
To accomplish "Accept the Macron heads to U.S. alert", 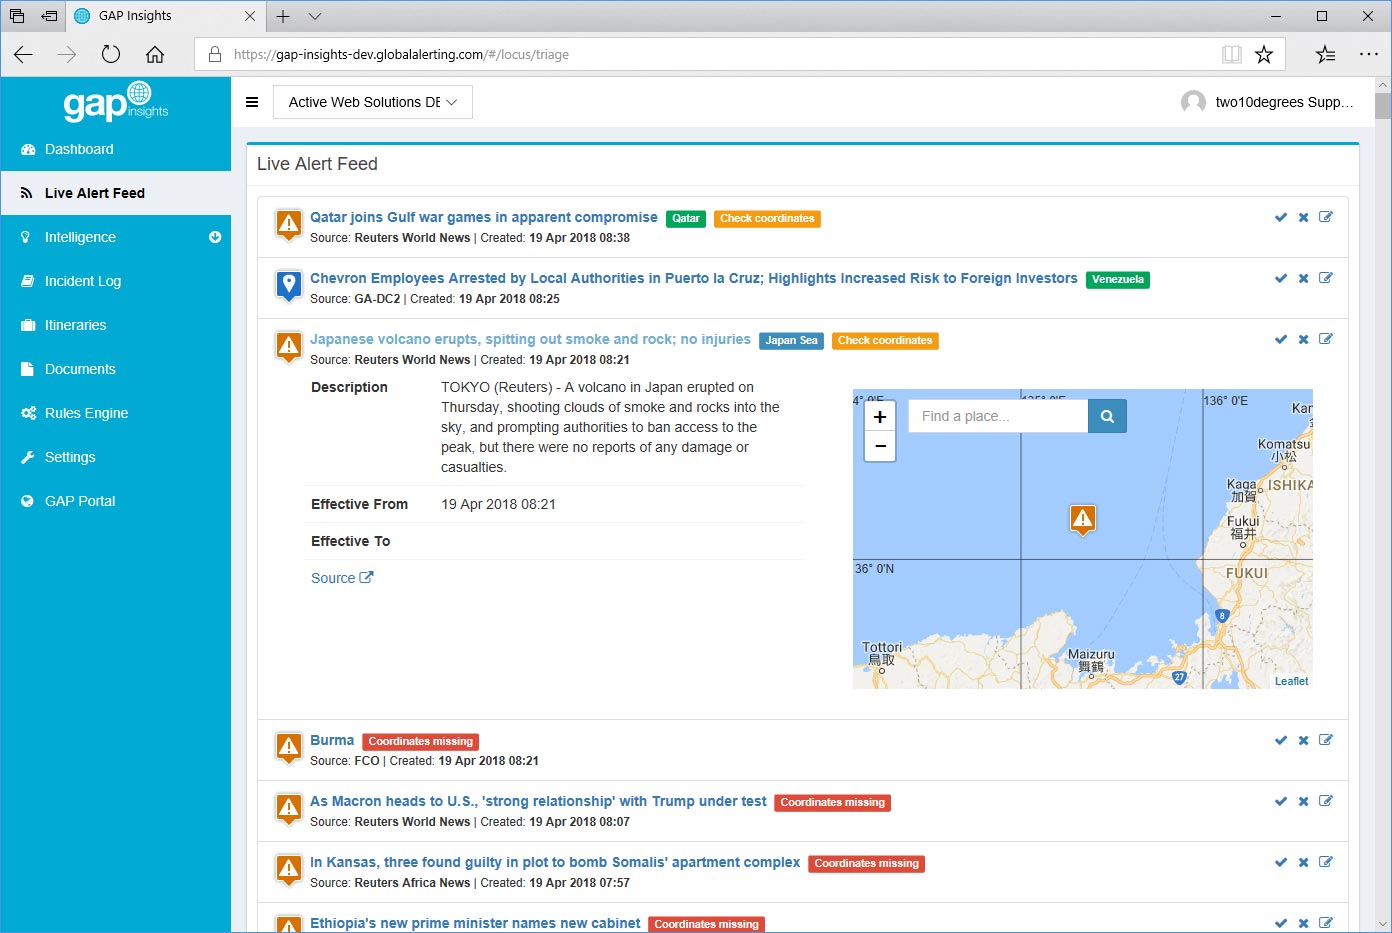I will (x=1281, y=801).
